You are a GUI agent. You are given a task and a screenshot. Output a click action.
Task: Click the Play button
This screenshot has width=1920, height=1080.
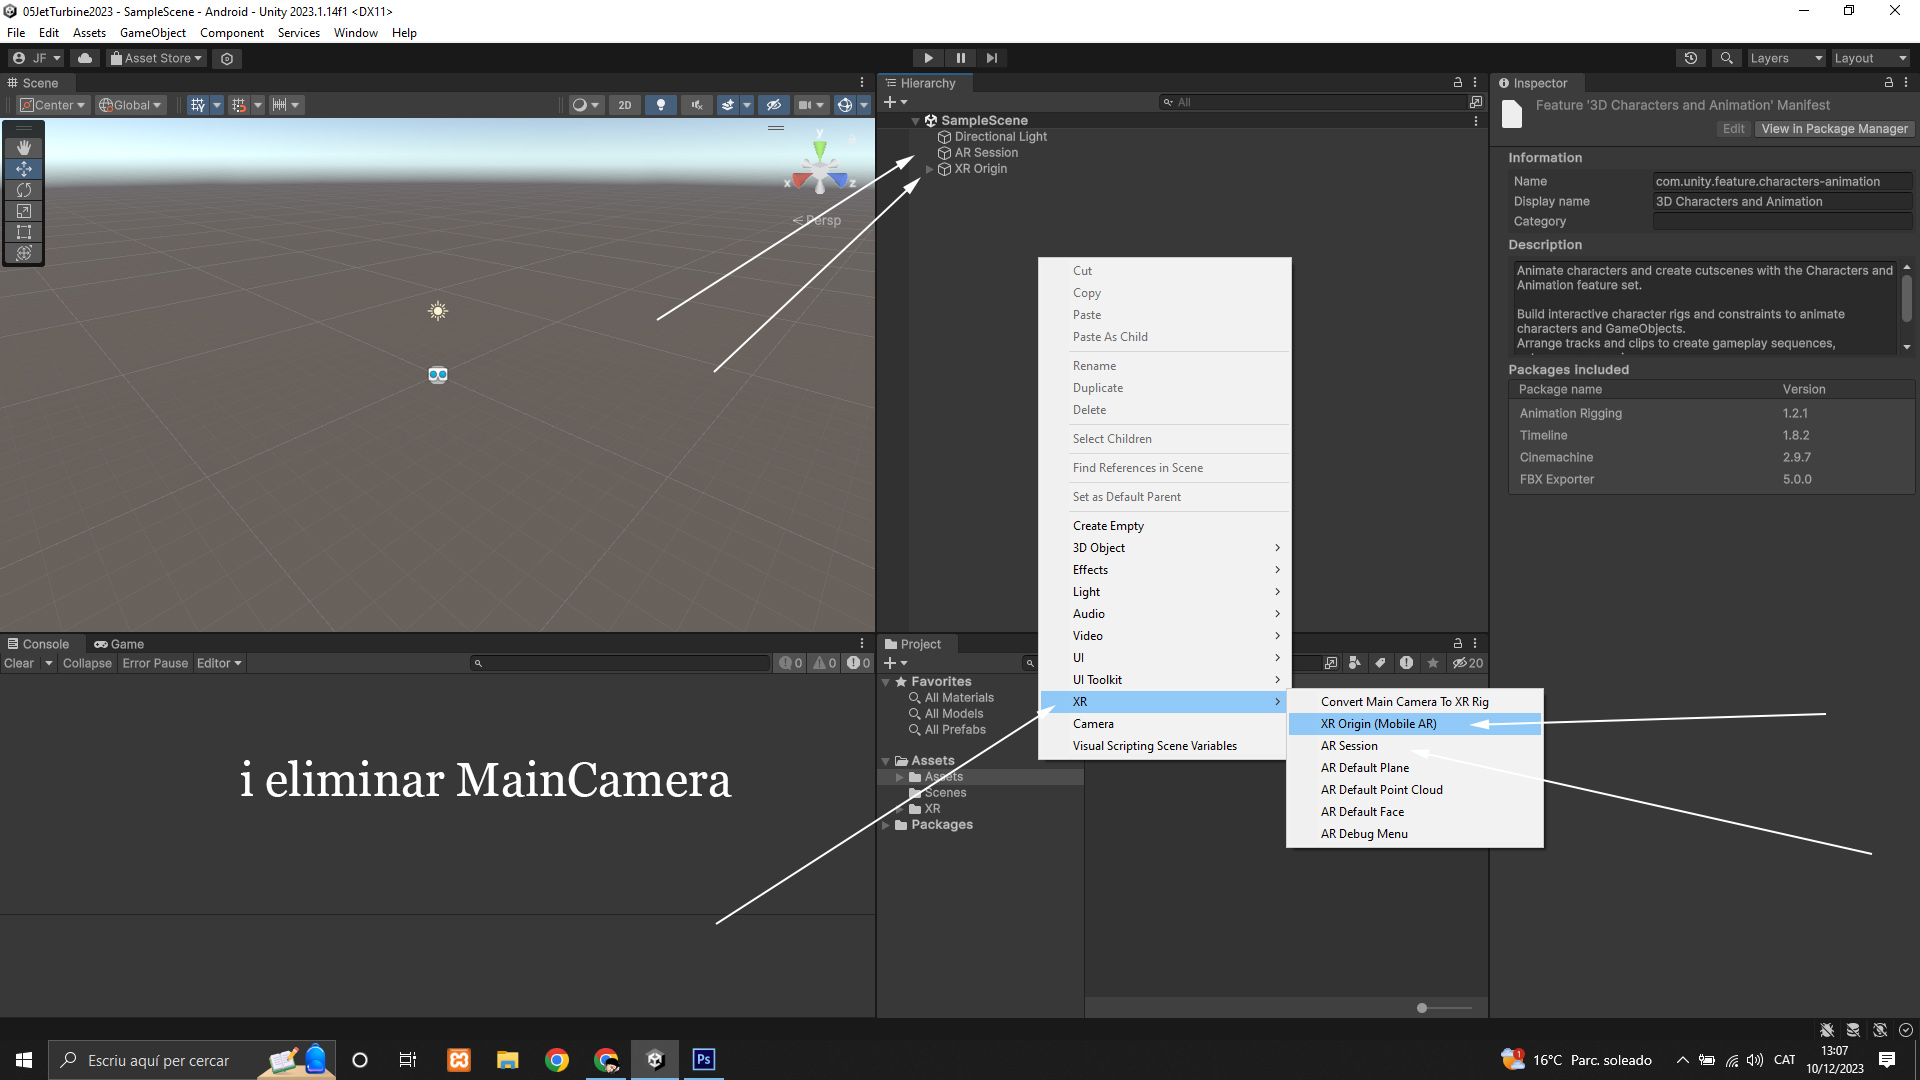[928, 58]
